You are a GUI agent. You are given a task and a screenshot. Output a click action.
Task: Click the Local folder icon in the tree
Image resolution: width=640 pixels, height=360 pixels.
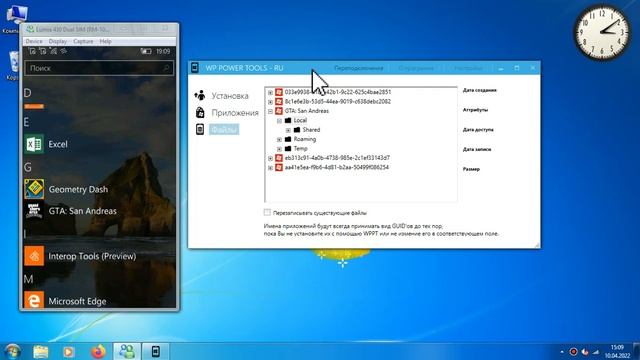click(288, 120)
